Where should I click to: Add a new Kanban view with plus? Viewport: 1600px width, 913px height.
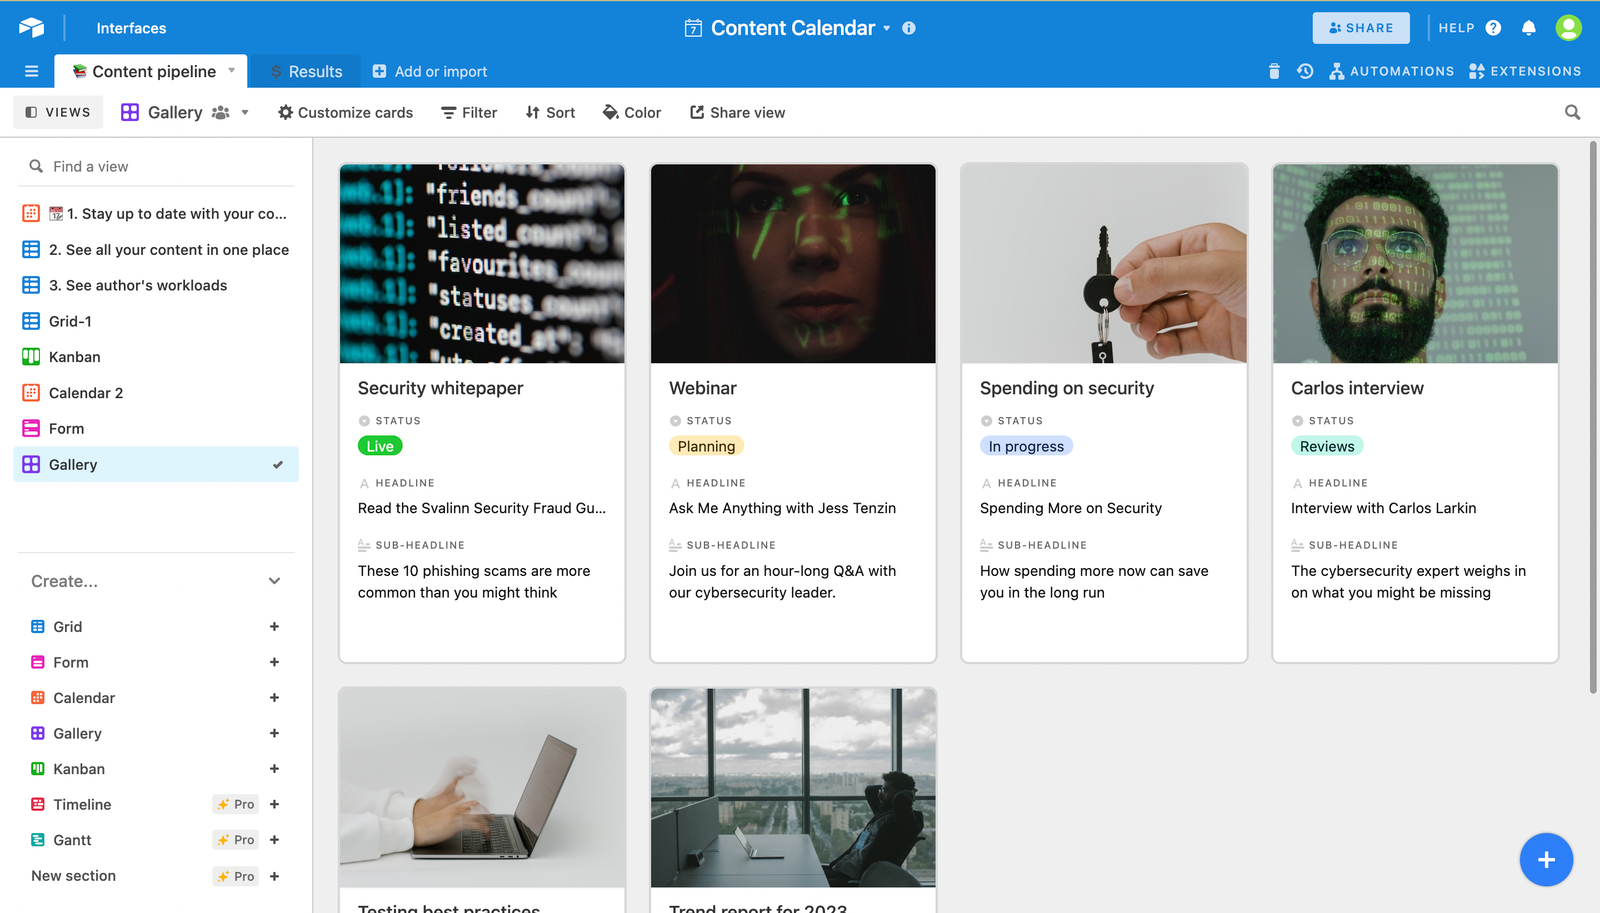coord(274,769)
